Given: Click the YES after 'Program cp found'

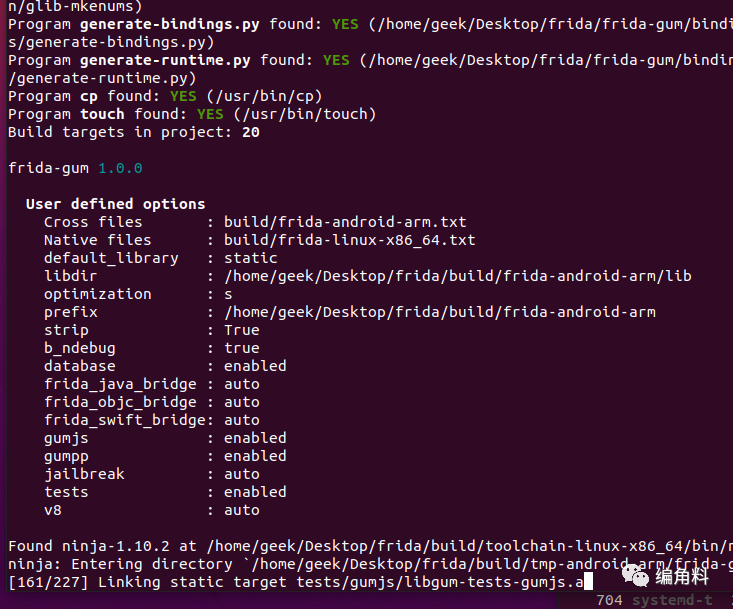Looking at the screenshot, I should pyautogui.click(x=183, y=96).
